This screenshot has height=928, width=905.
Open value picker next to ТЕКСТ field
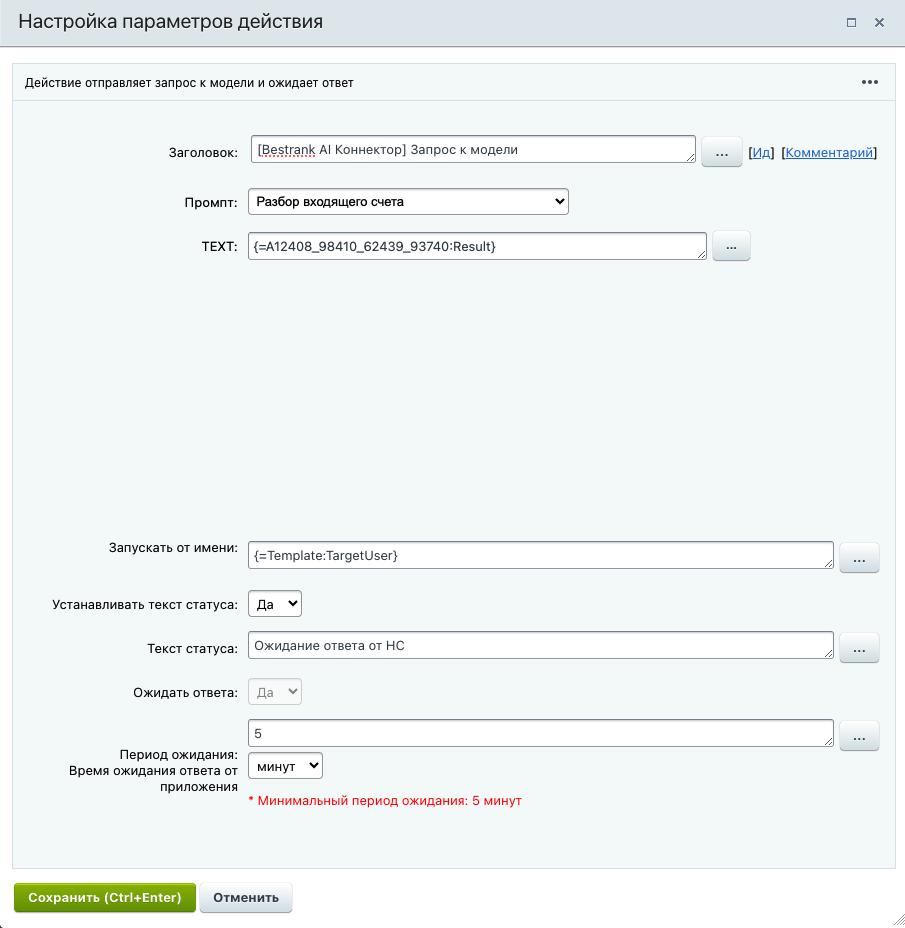click(x=730, y=246)
